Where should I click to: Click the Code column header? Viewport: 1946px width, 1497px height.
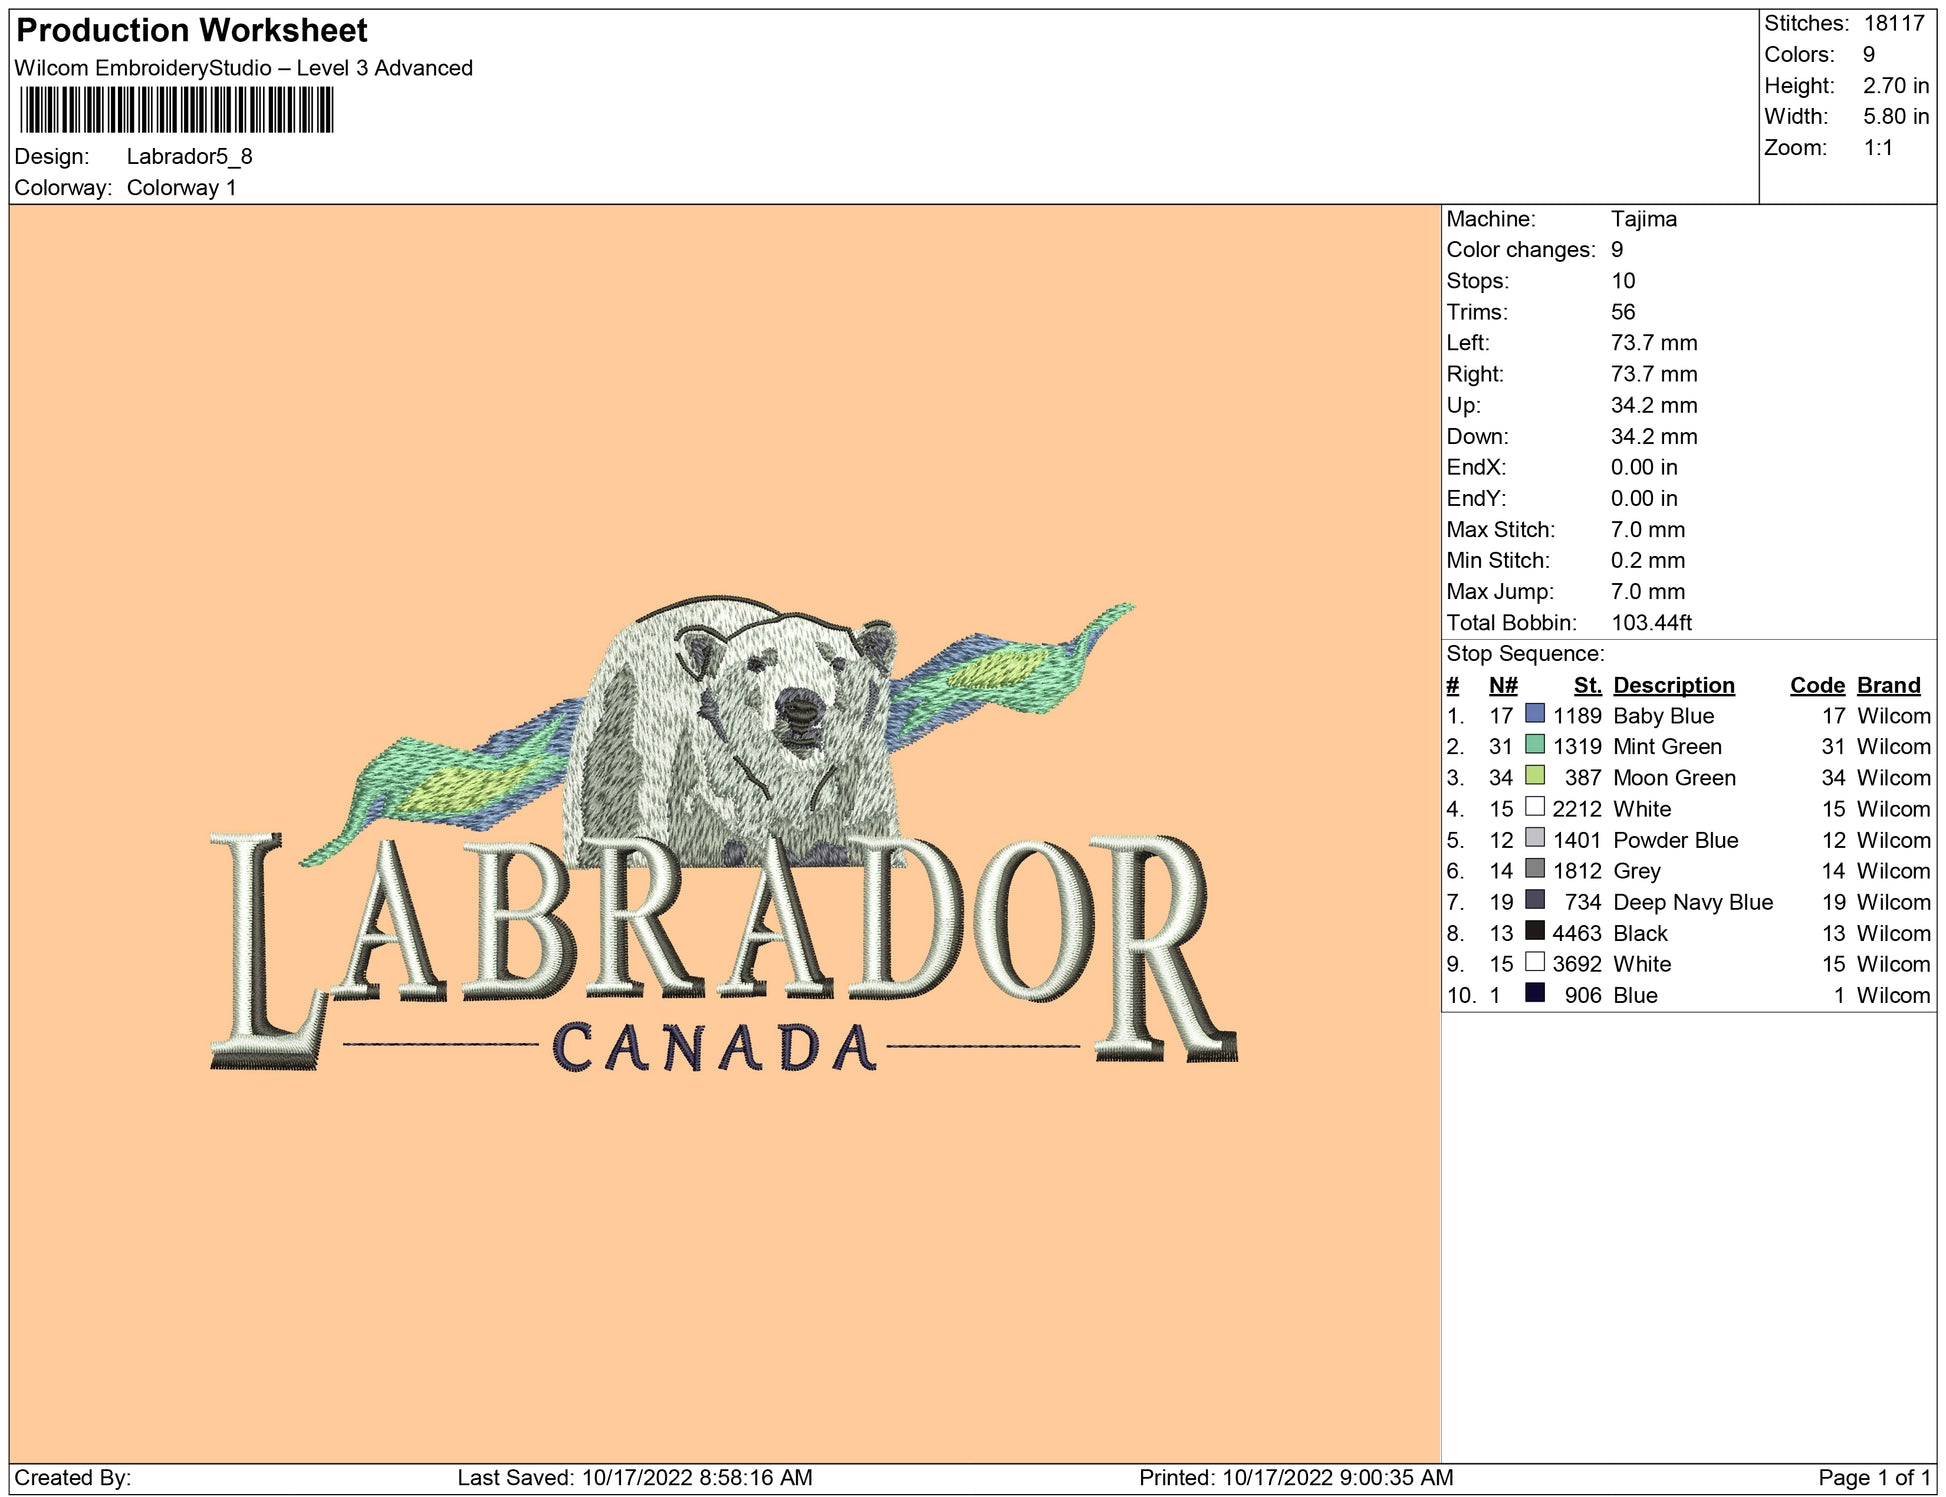[1816, 685]
